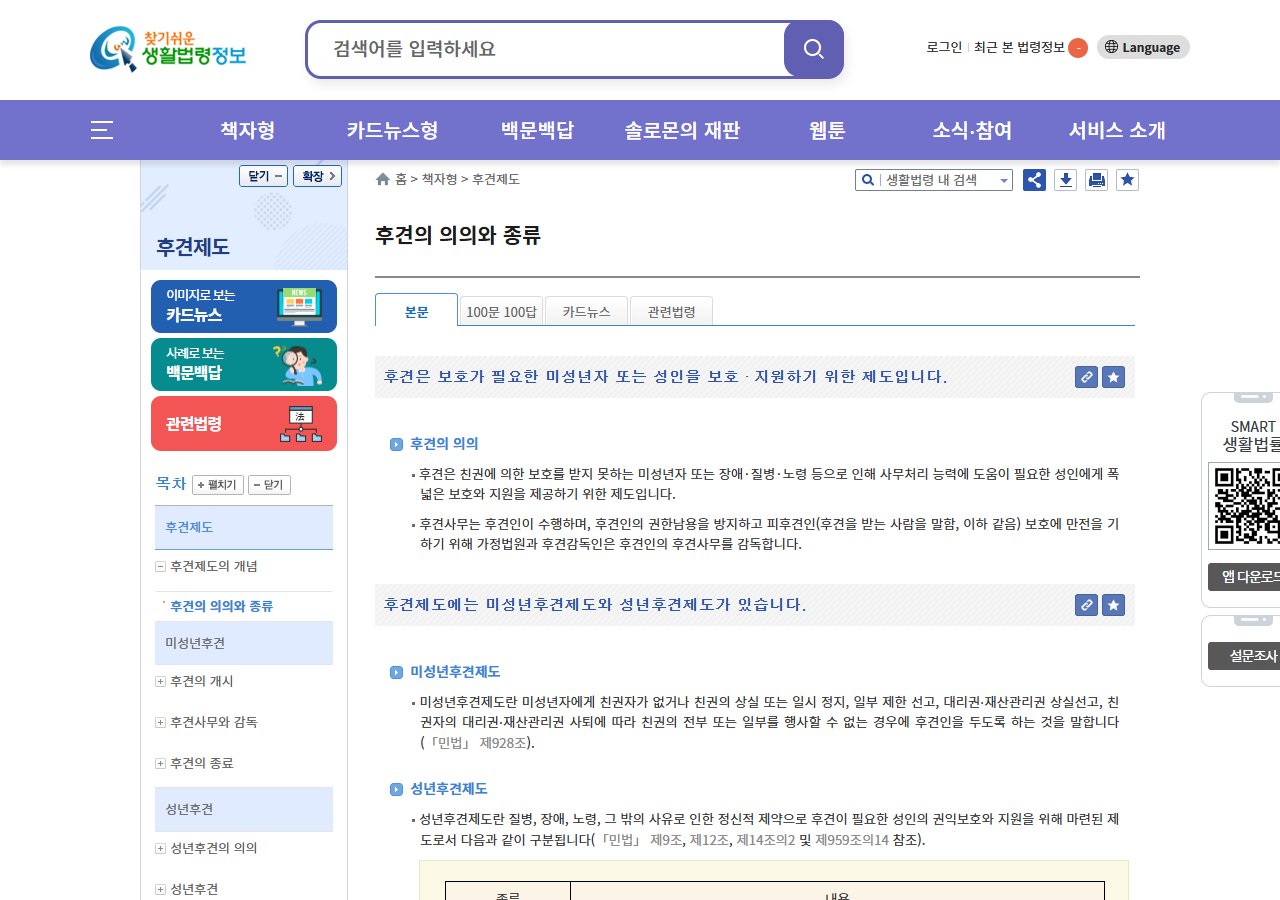Copy link icon for 후견제도에는 heading bar
This screenshot has width=1280, height=900.
point(1086,605)
